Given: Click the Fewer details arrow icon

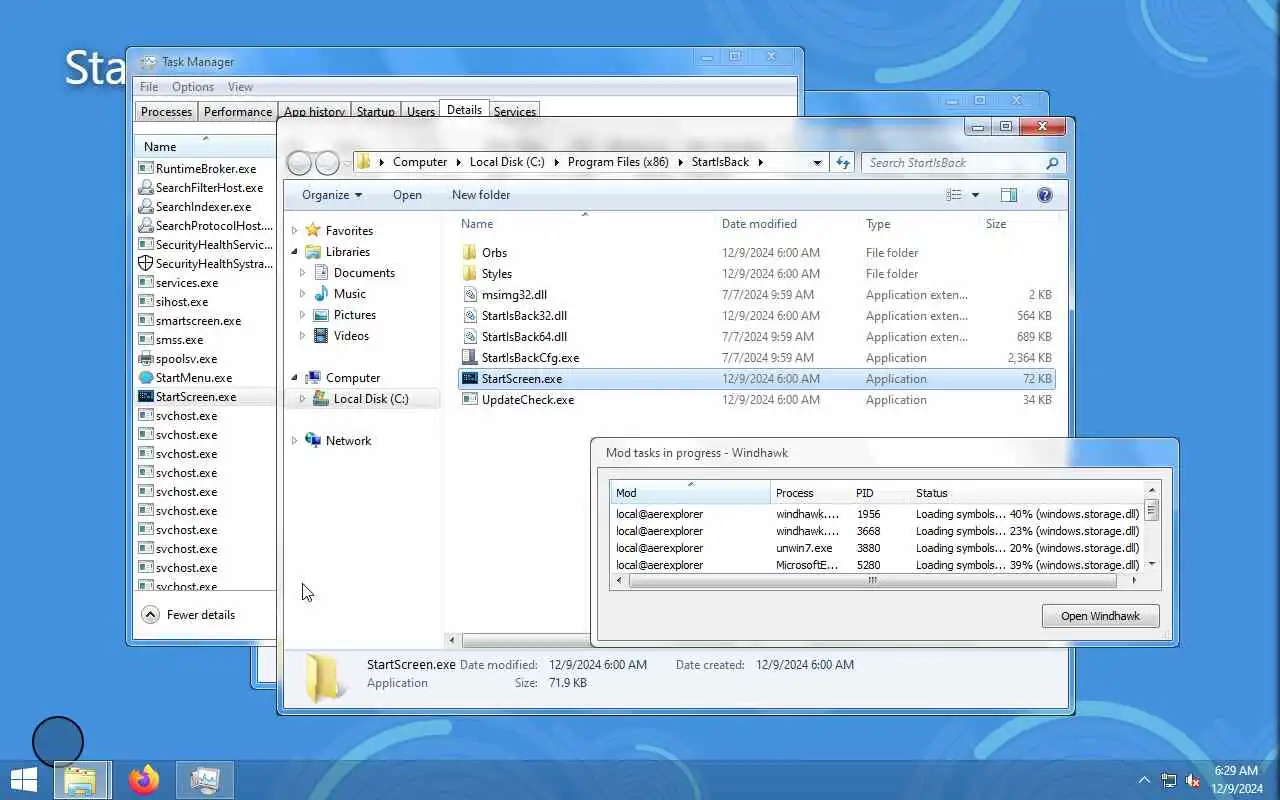Looking at the screenshot, I should click(150, 615).
